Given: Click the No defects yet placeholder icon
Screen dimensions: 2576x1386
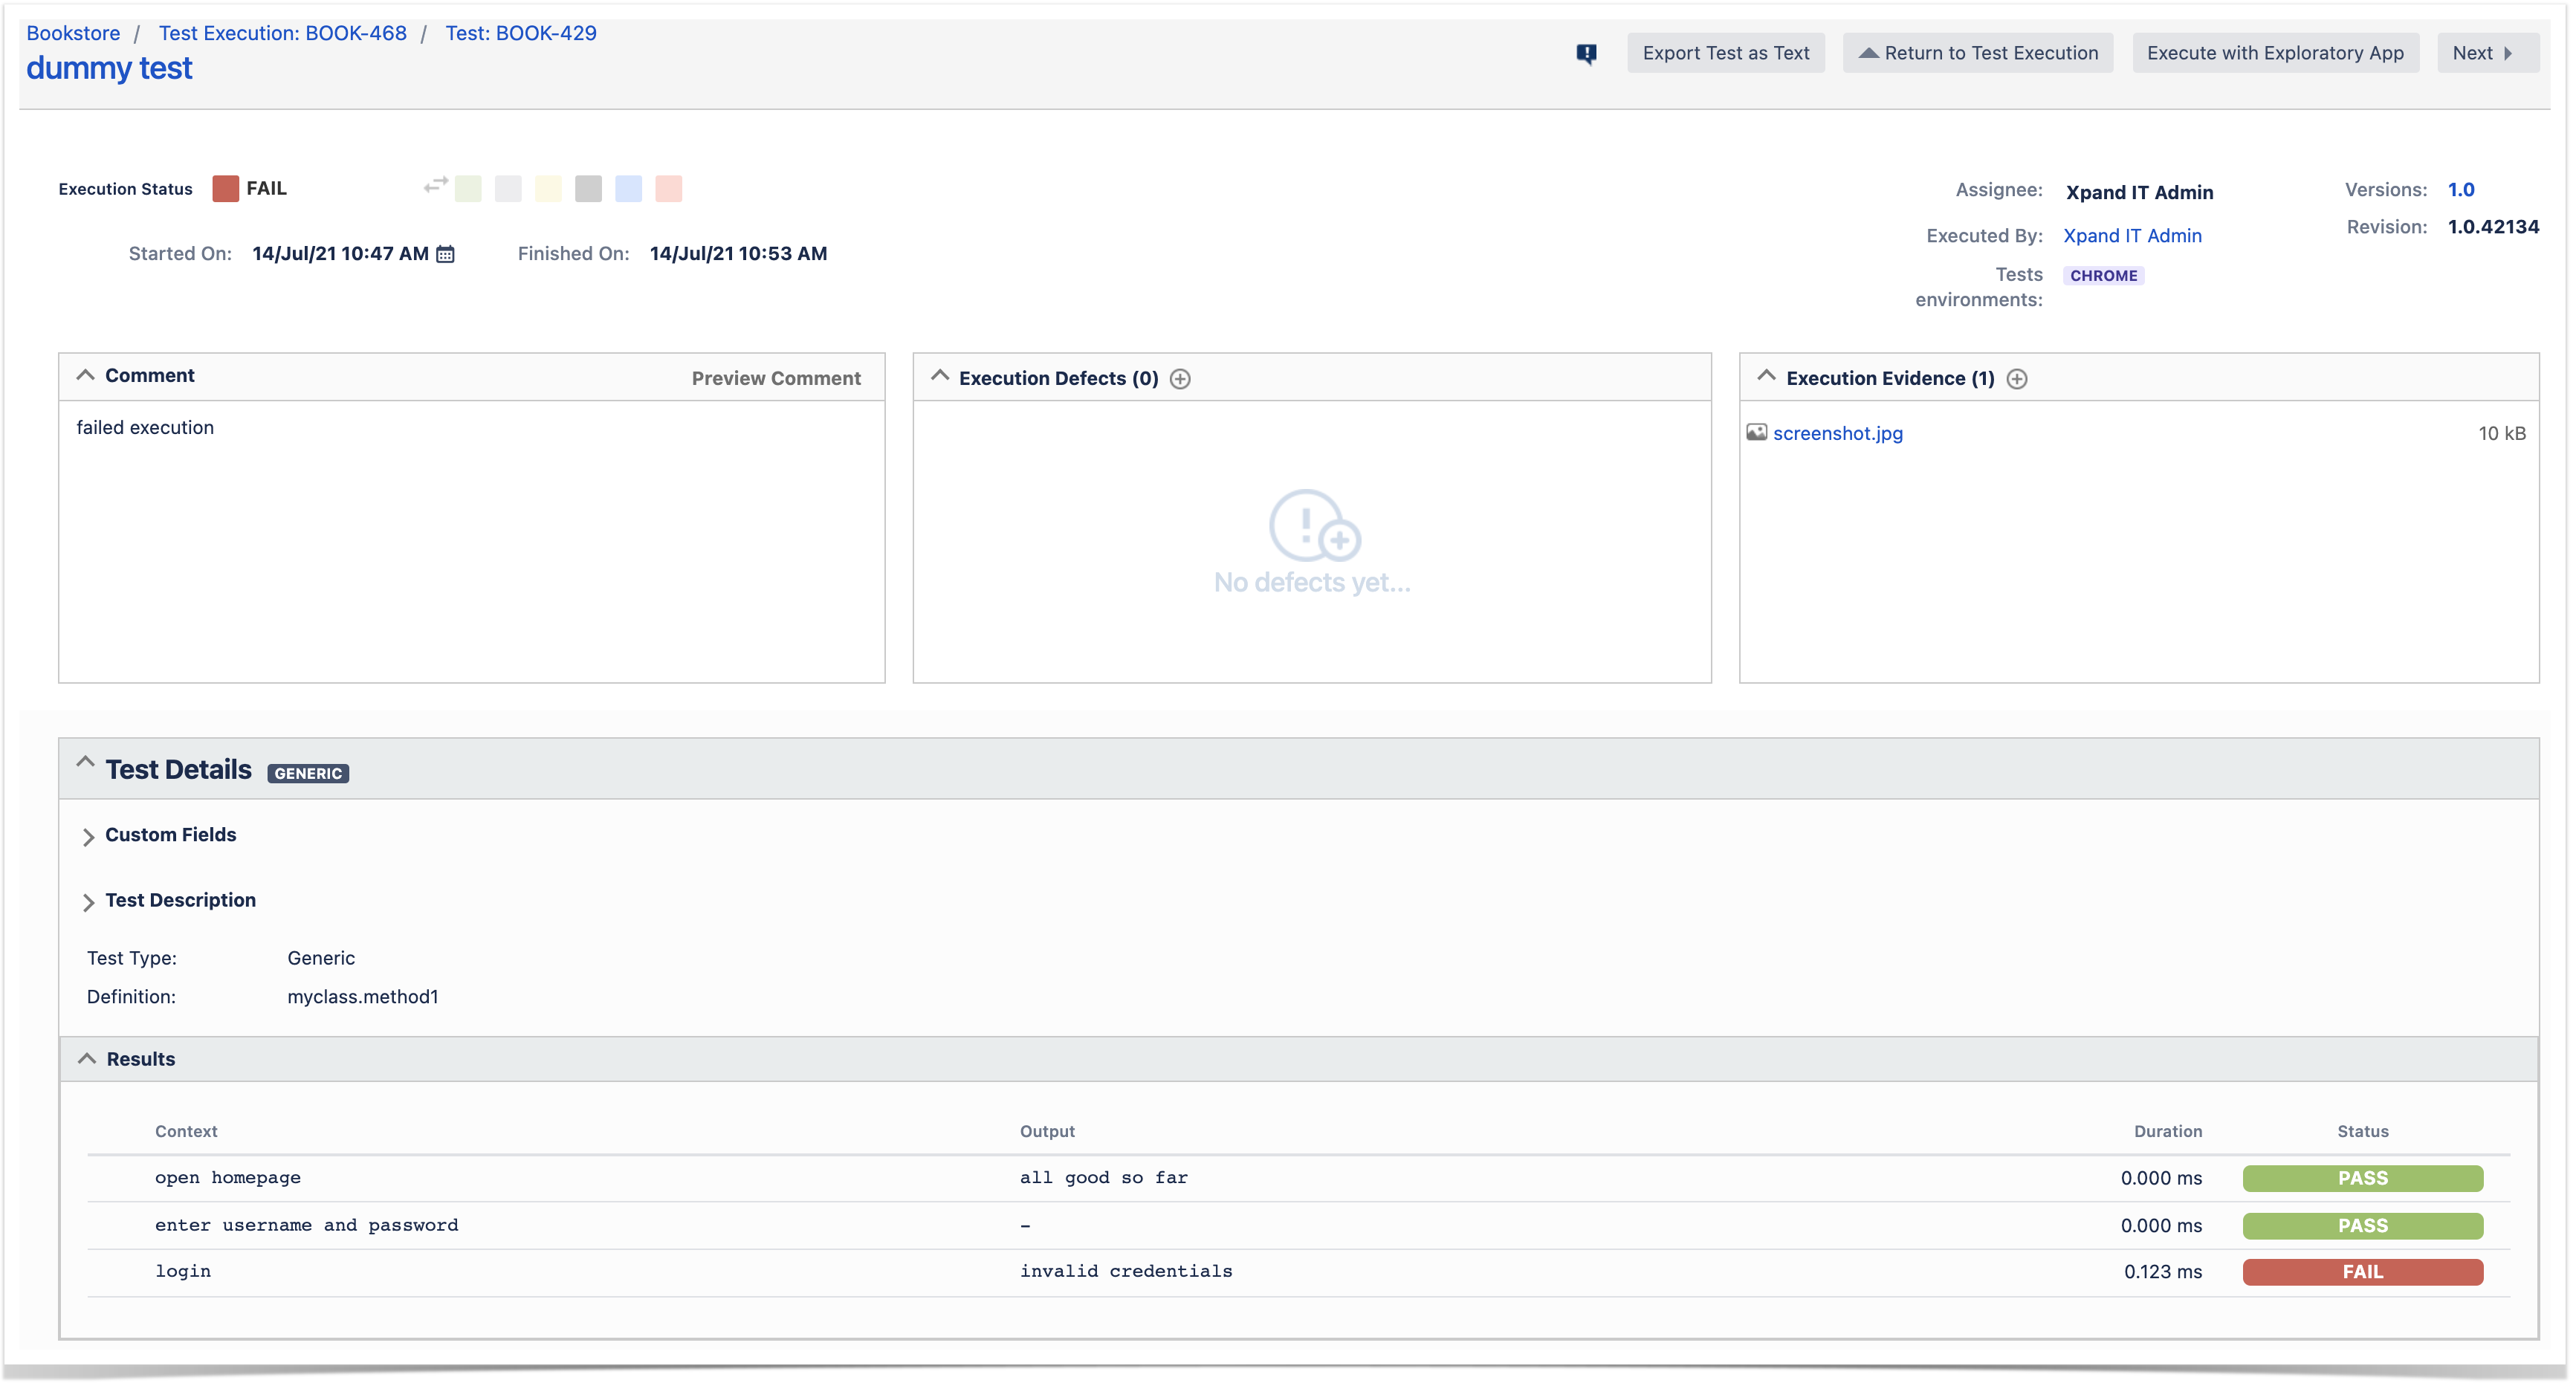Looking at the screenshot, I should pyautogui.click(x=1313, y=525).
